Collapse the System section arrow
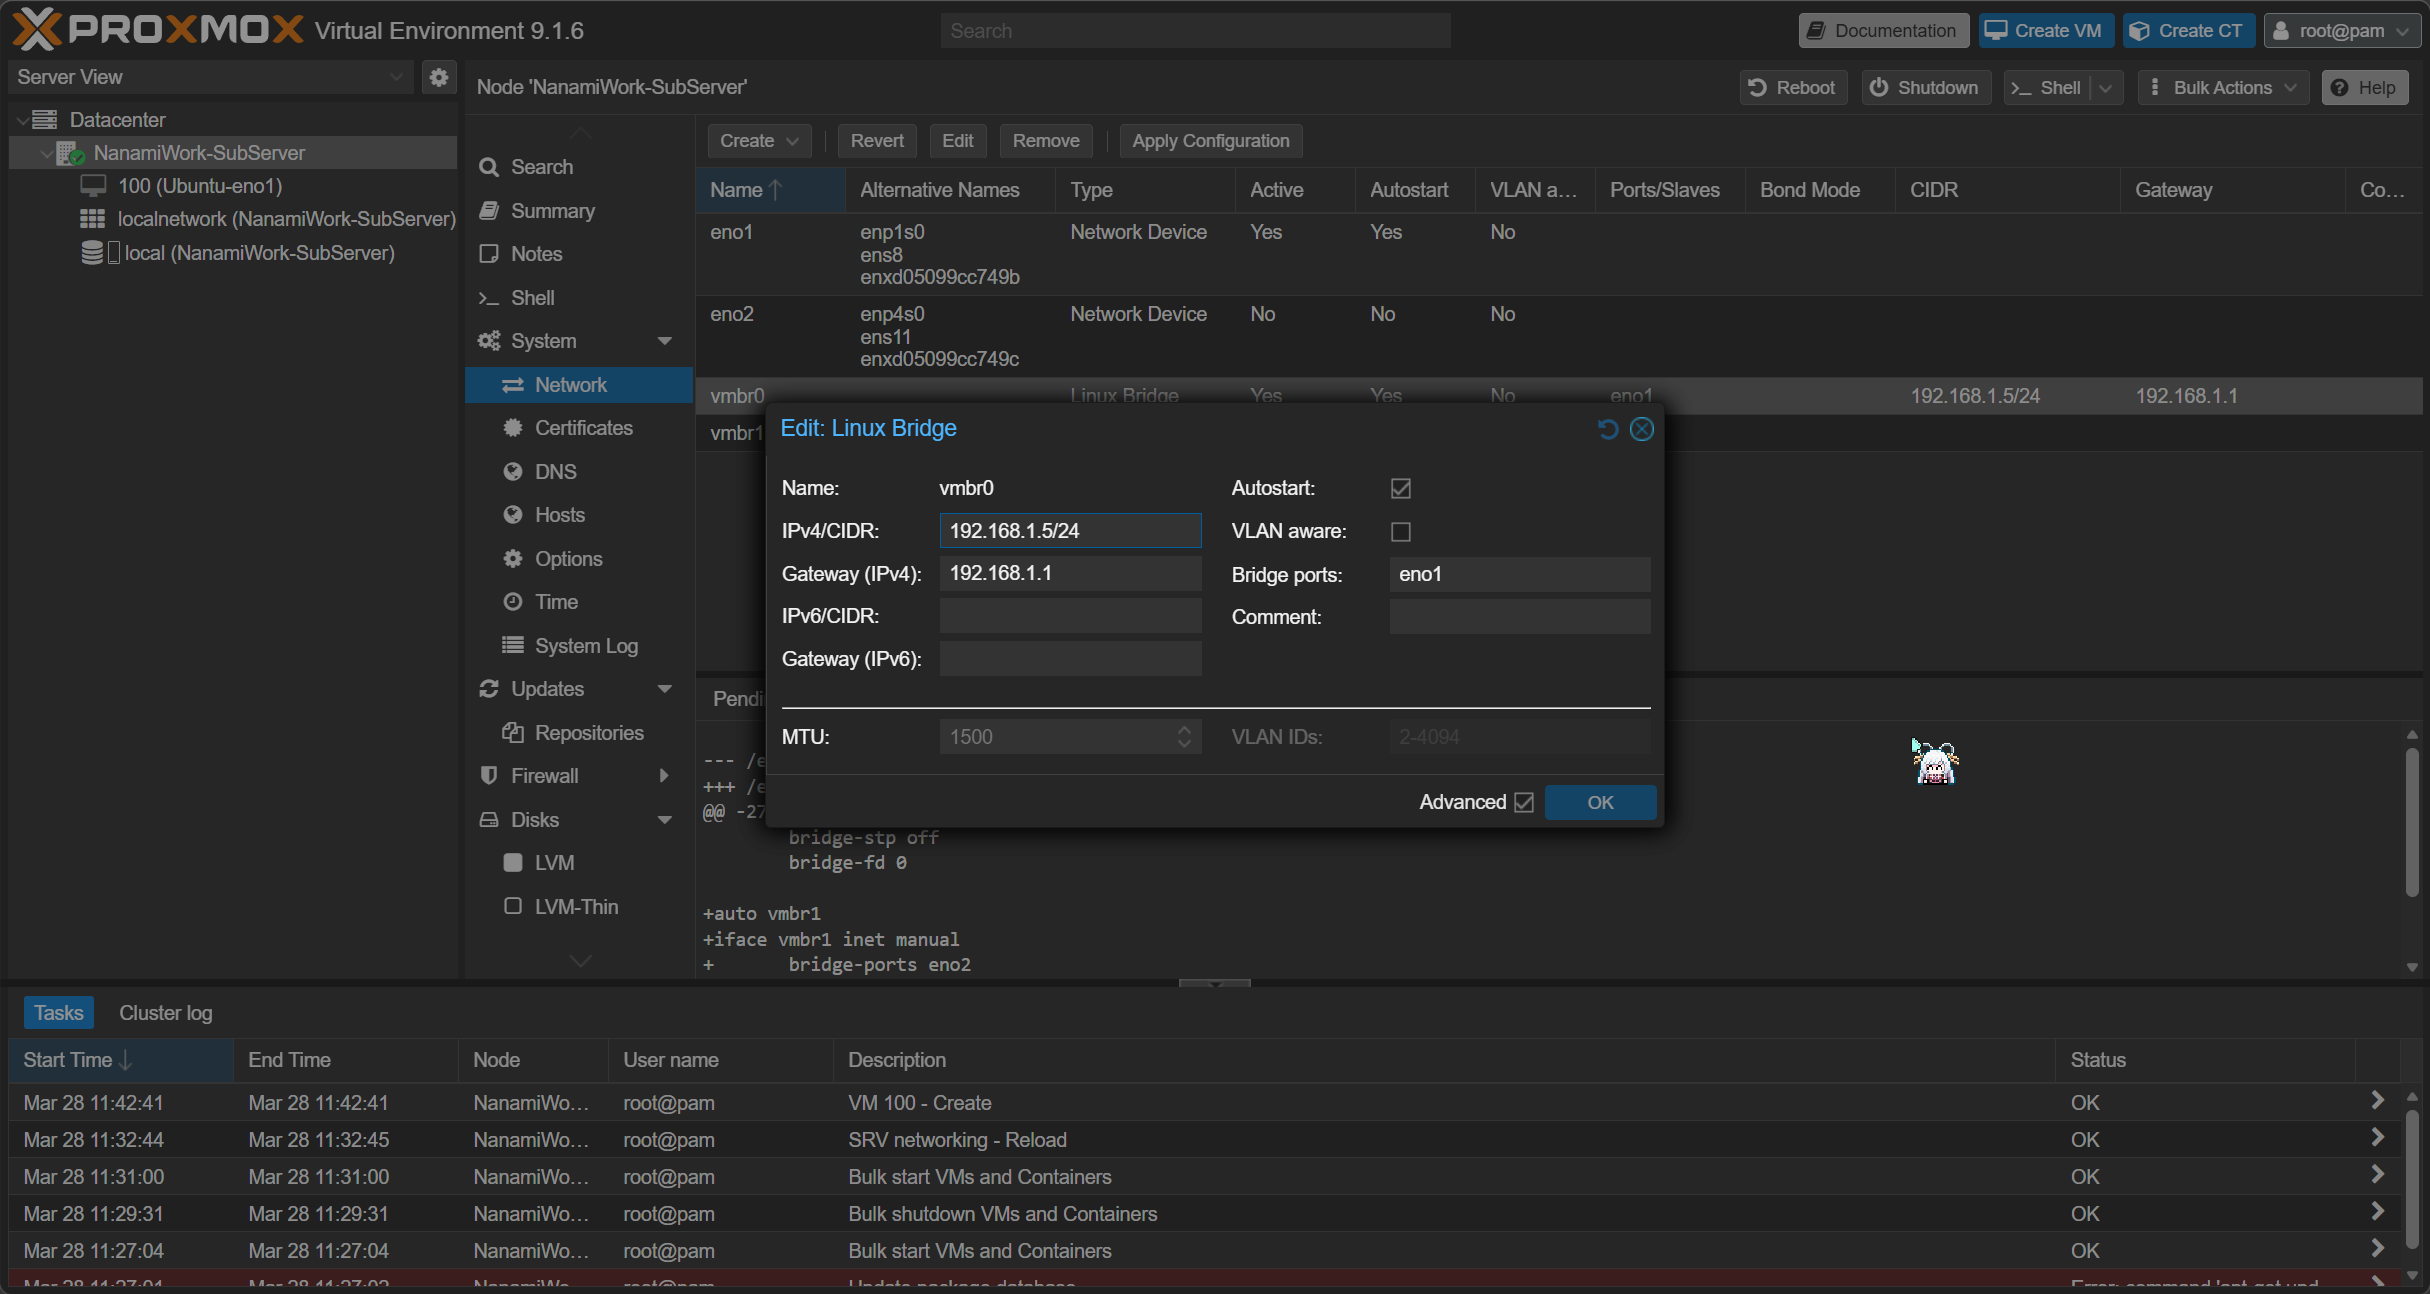Image resolution: width=2430 pixels, height=1294 pixels. 664,341
